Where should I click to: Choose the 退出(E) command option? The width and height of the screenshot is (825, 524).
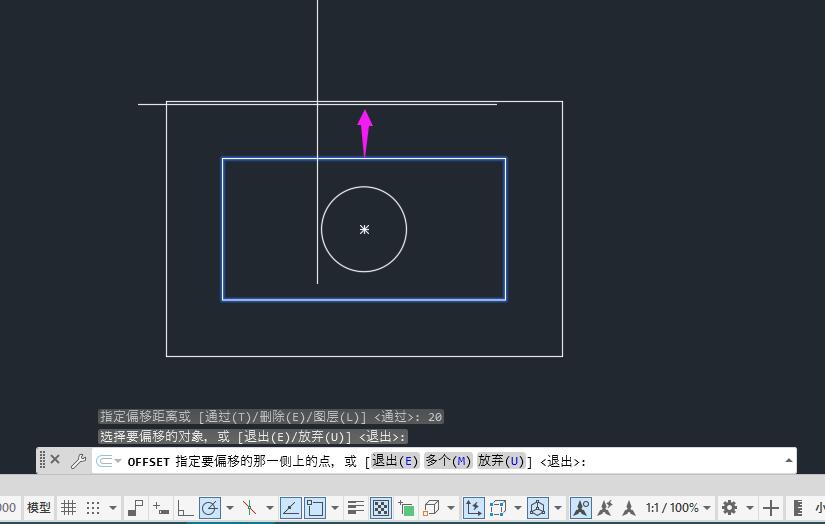click(x=395, y=461)
